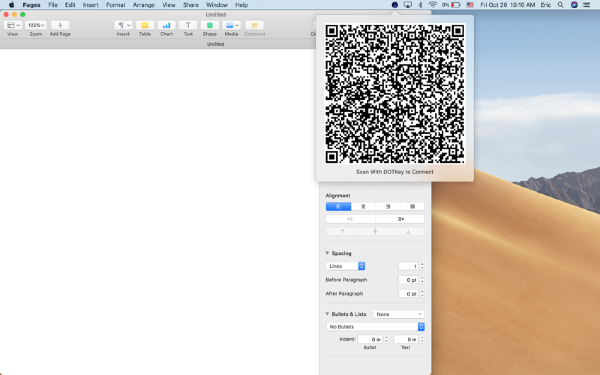Open the No Bullets type dropdown
Screen dimensions: 600x375
375,327
